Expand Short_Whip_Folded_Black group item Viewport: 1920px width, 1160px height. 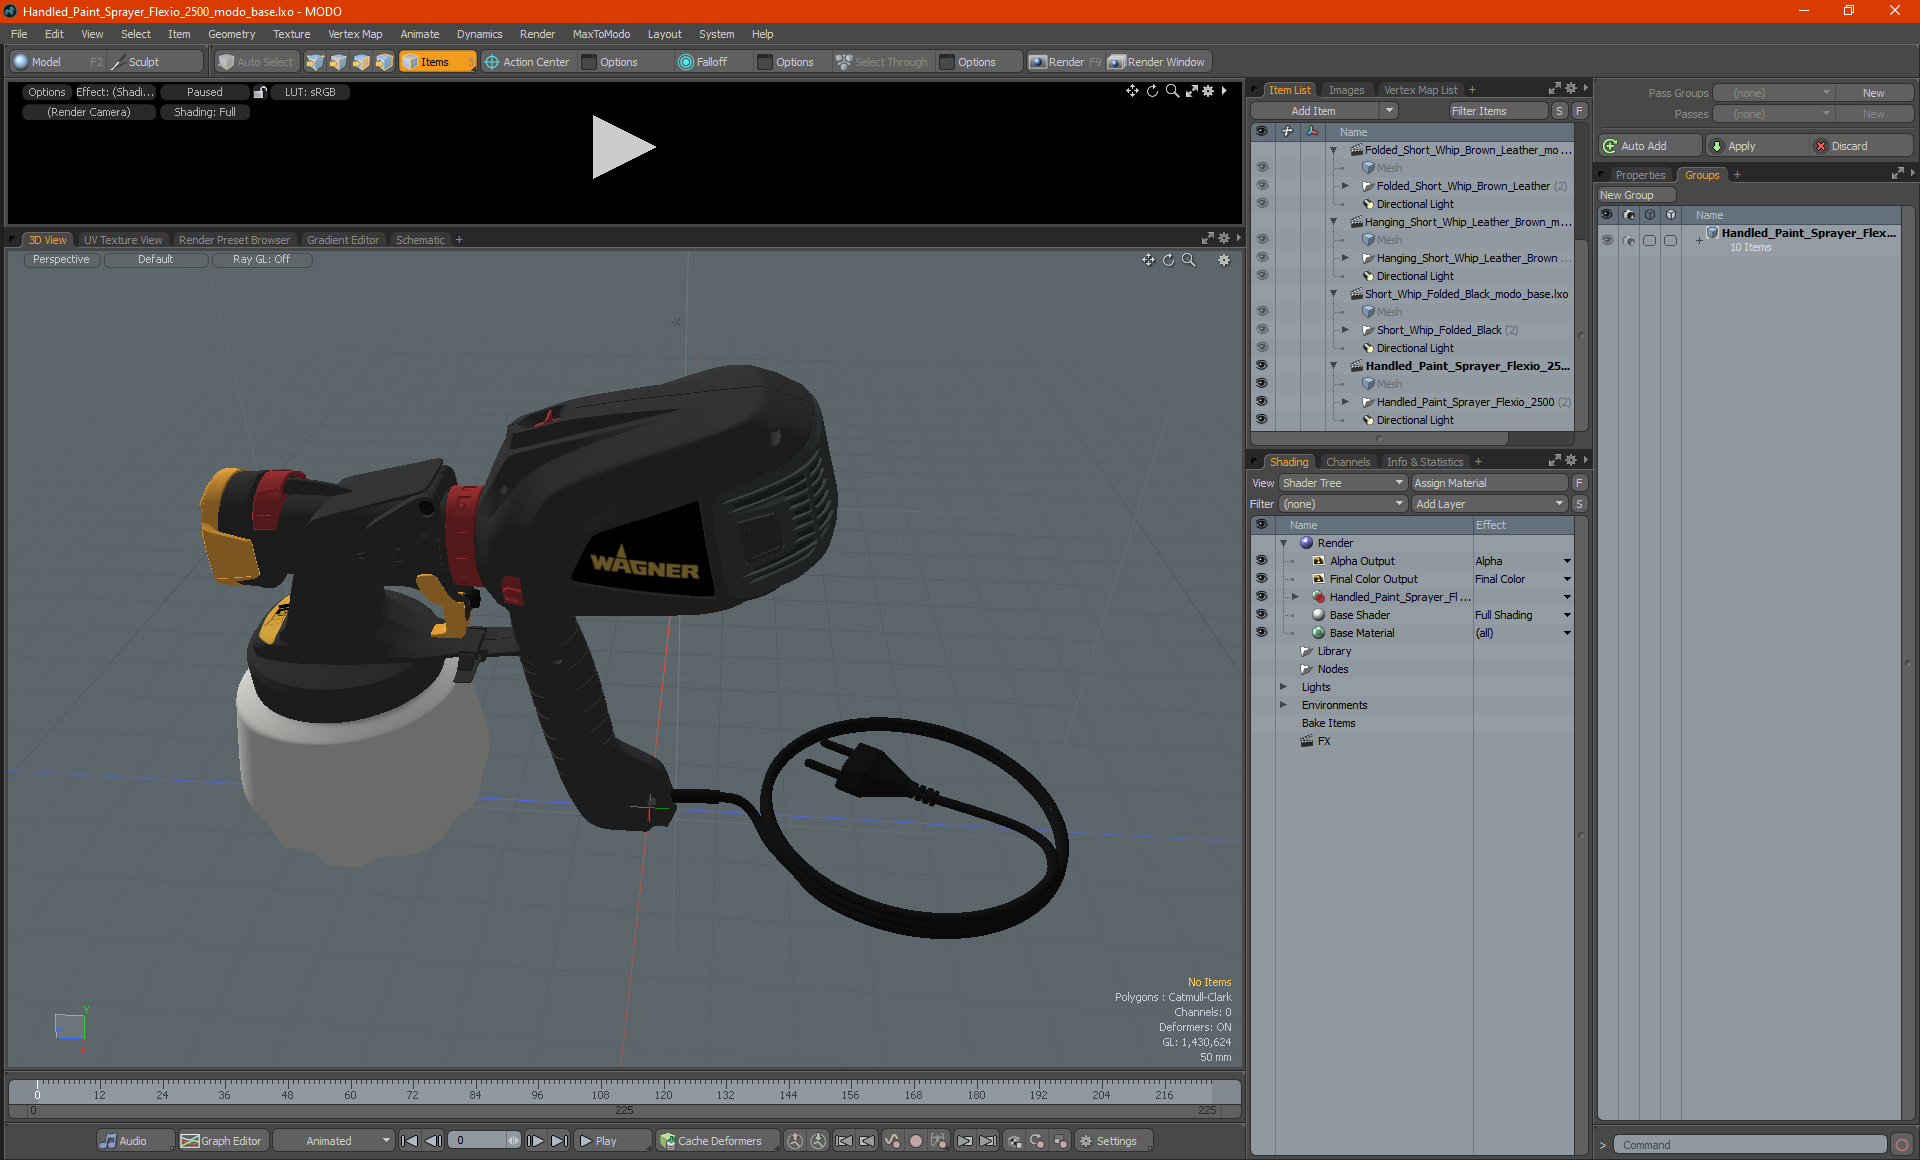pos(1345,330)
